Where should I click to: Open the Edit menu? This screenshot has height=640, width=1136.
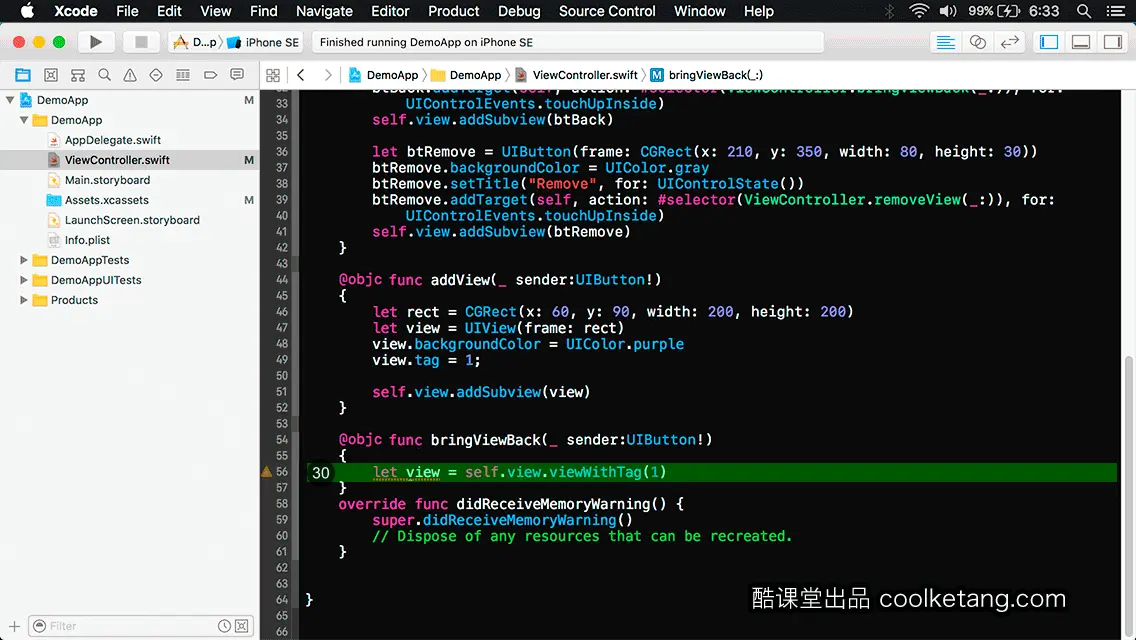click(169, 11)
